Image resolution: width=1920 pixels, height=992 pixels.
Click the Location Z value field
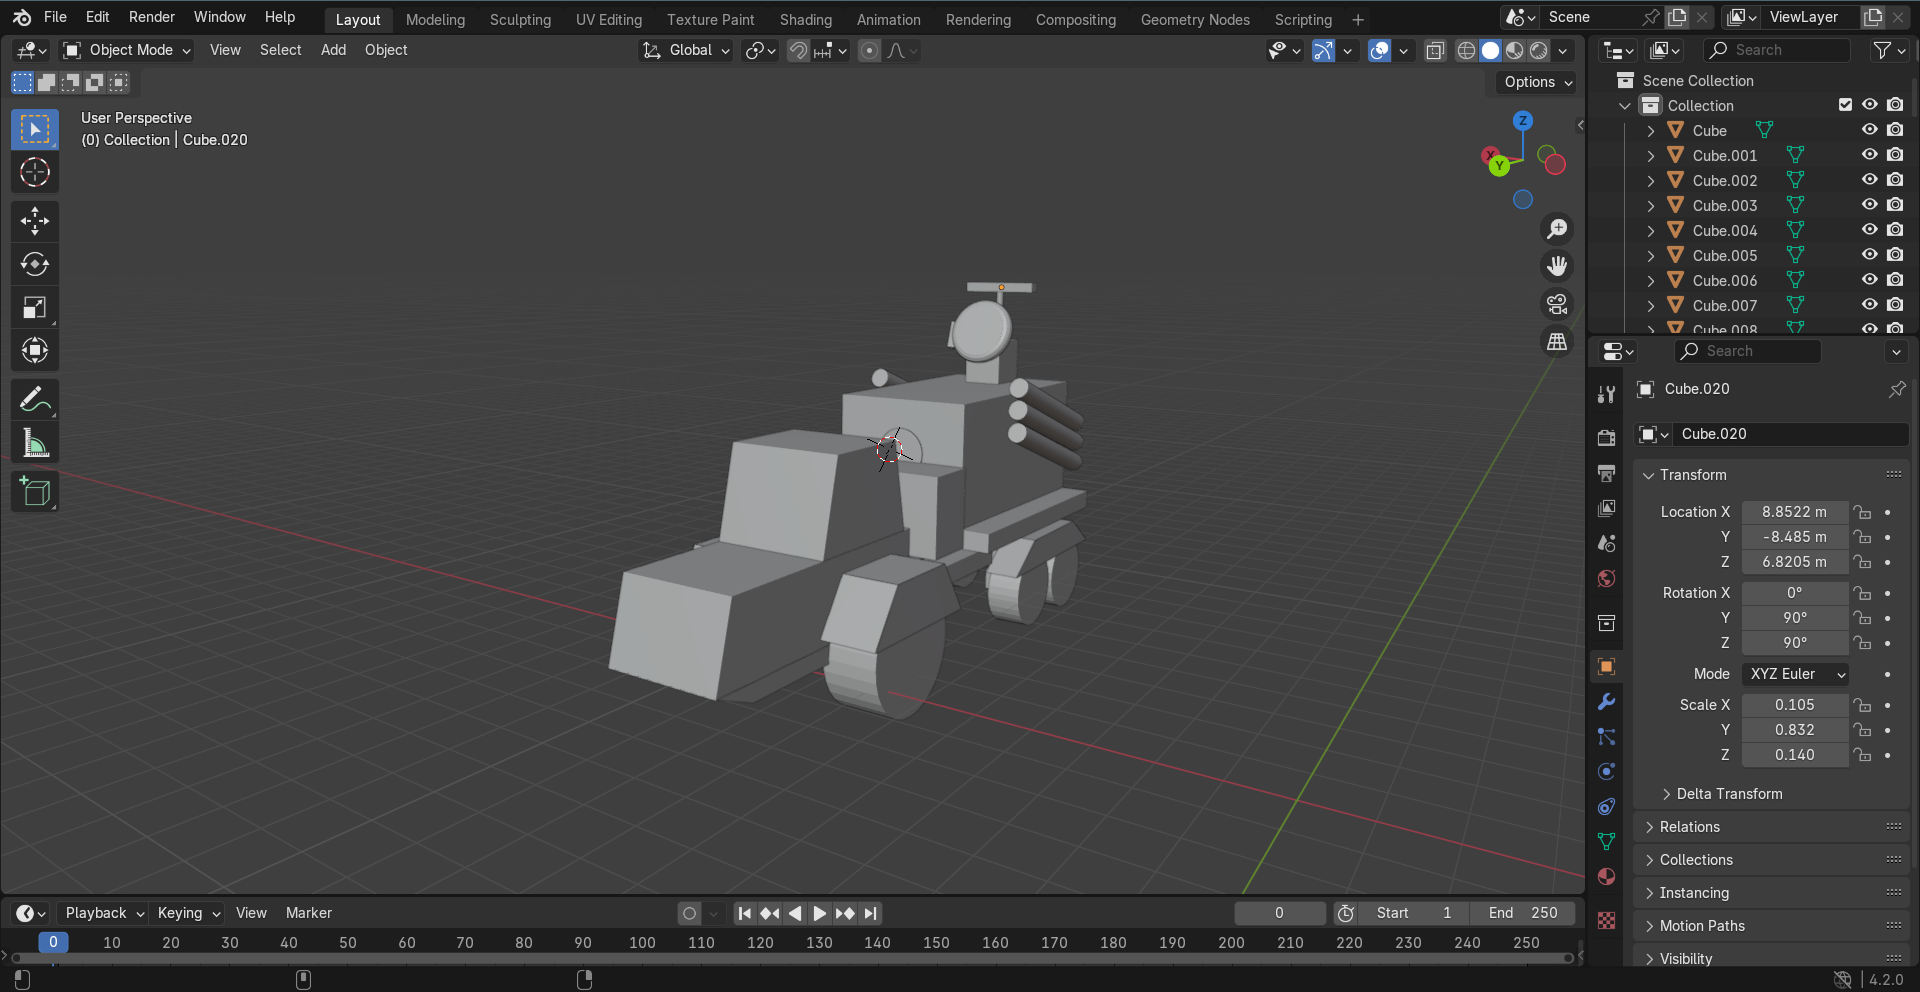(1795, 562)
